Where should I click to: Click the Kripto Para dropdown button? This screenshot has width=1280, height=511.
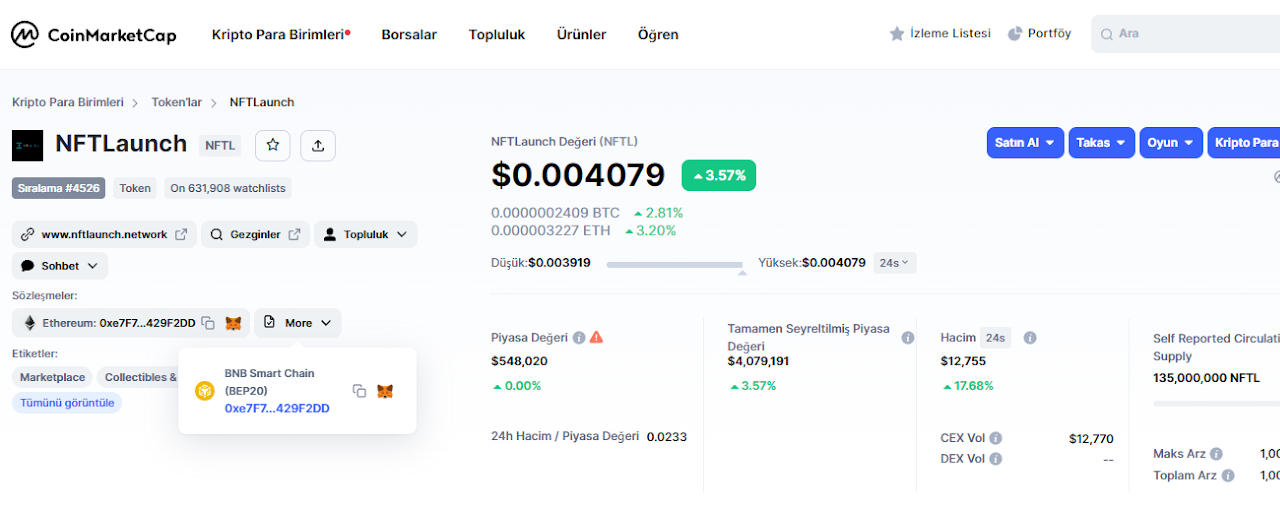[1244, 143]
